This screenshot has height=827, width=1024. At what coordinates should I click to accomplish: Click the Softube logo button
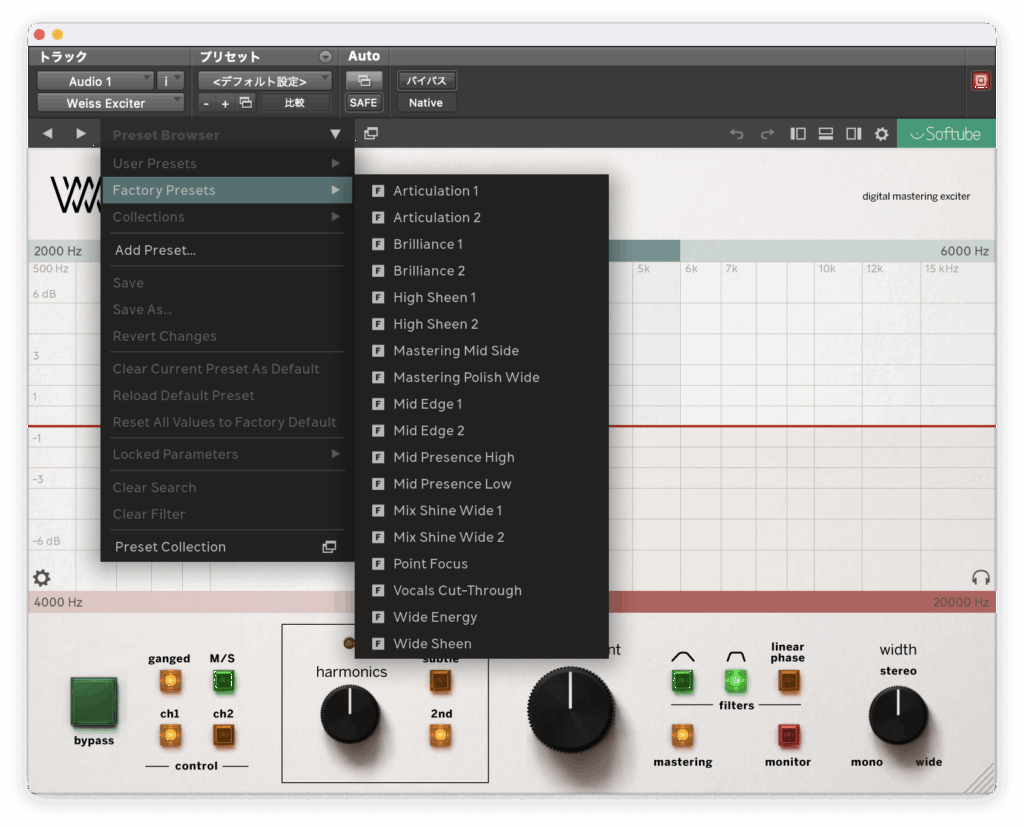[946, 134]
